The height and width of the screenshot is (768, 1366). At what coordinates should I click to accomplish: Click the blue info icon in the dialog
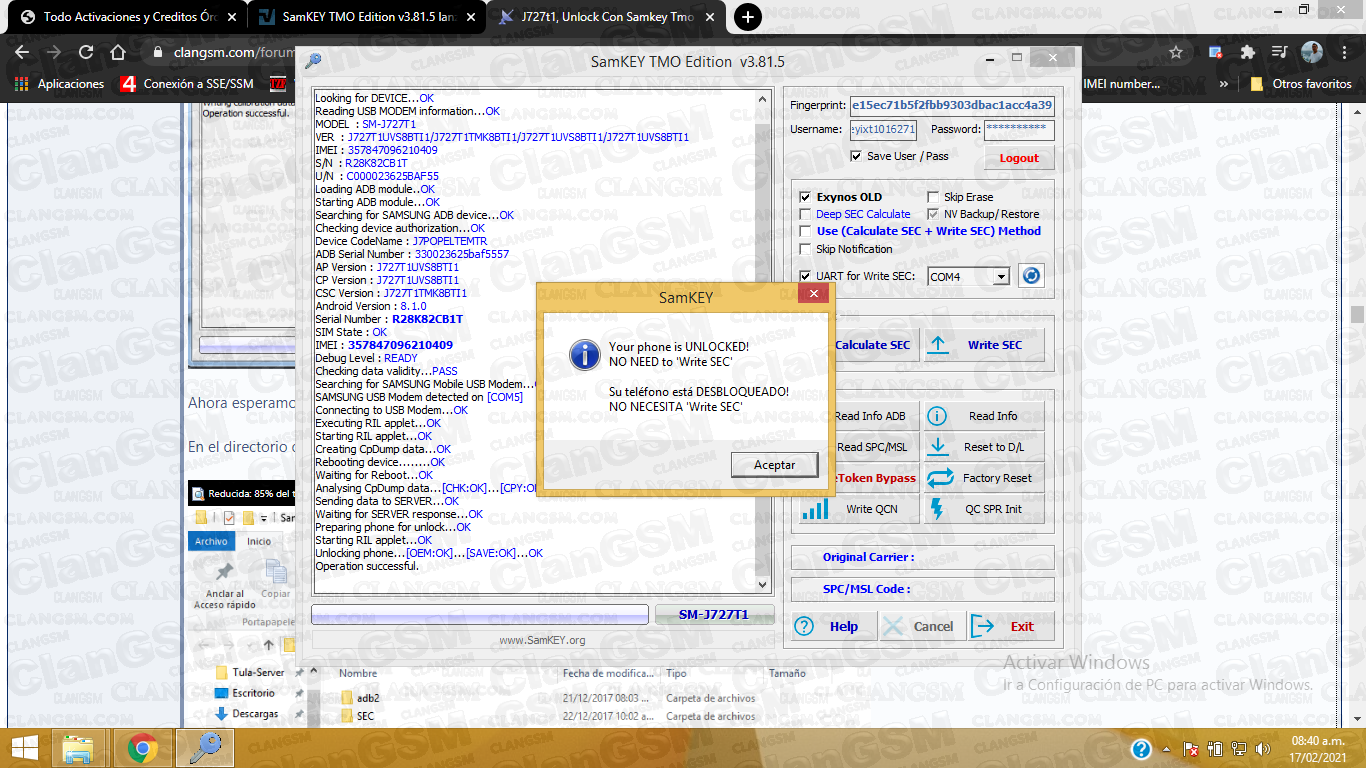click(x=583, y=353)
